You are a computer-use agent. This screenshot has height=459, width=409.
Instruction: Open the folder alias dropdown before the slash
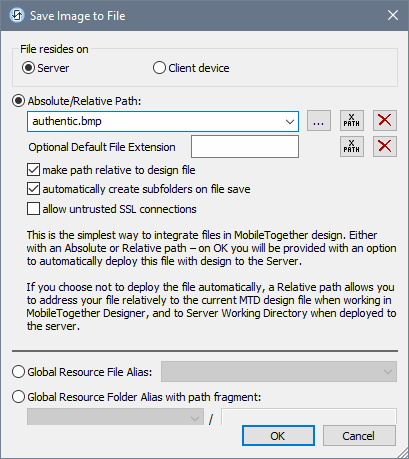115,417
